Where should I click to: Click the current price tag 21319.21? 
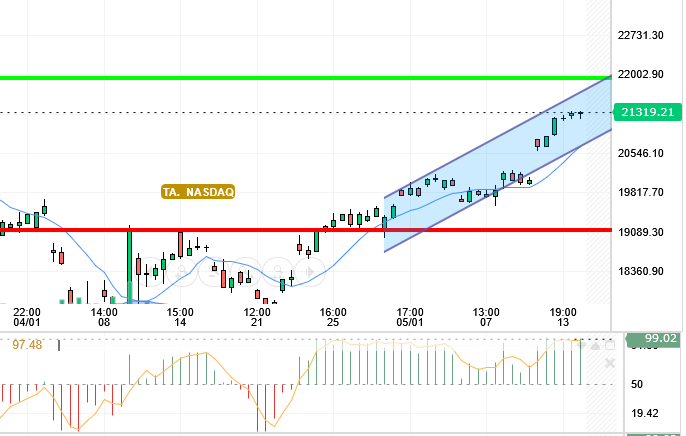(x=648, y=112)
